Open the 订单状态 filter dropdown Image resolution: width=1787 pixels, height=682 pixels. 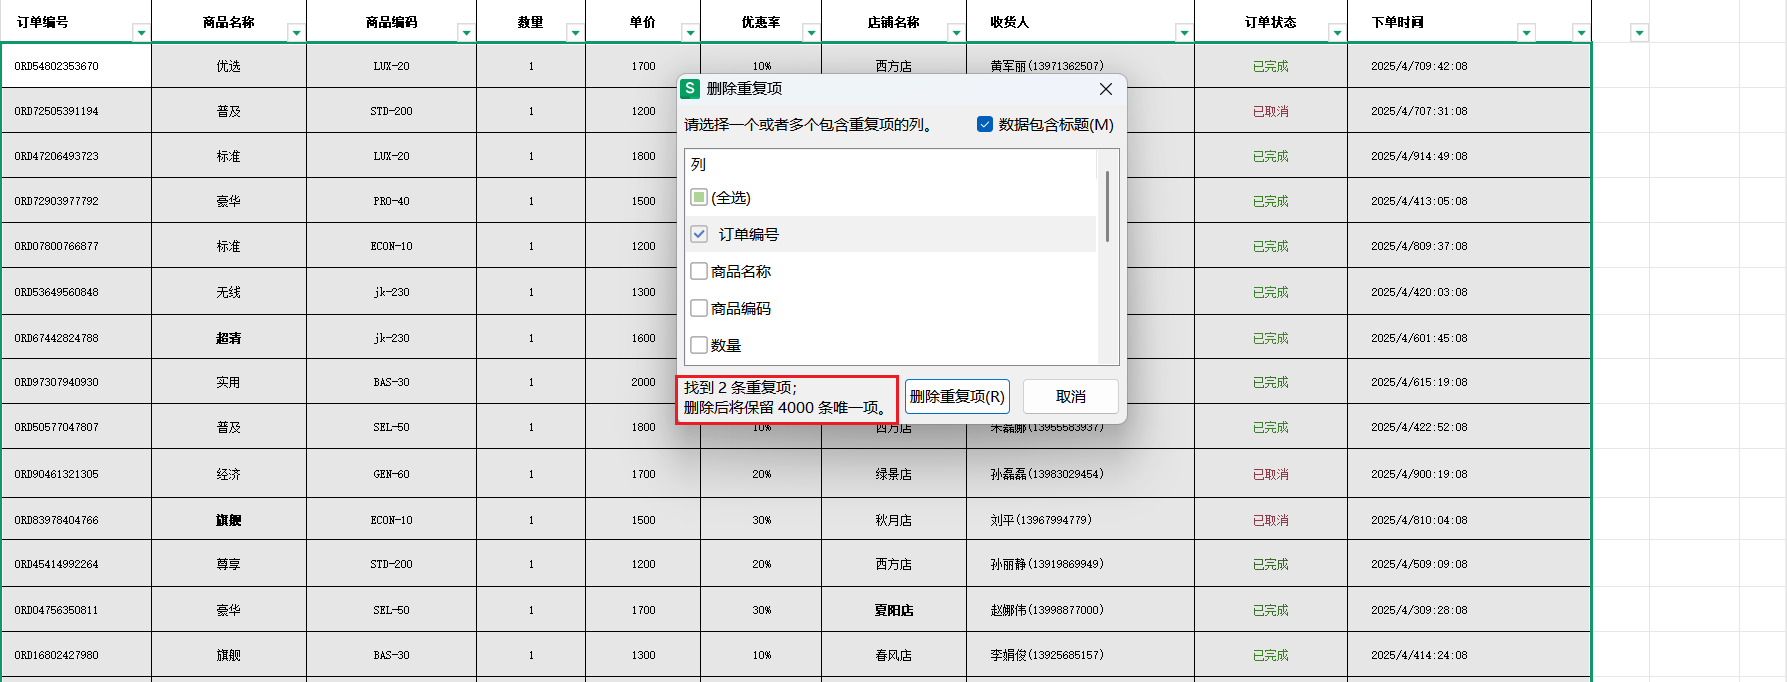point(1337,33)
